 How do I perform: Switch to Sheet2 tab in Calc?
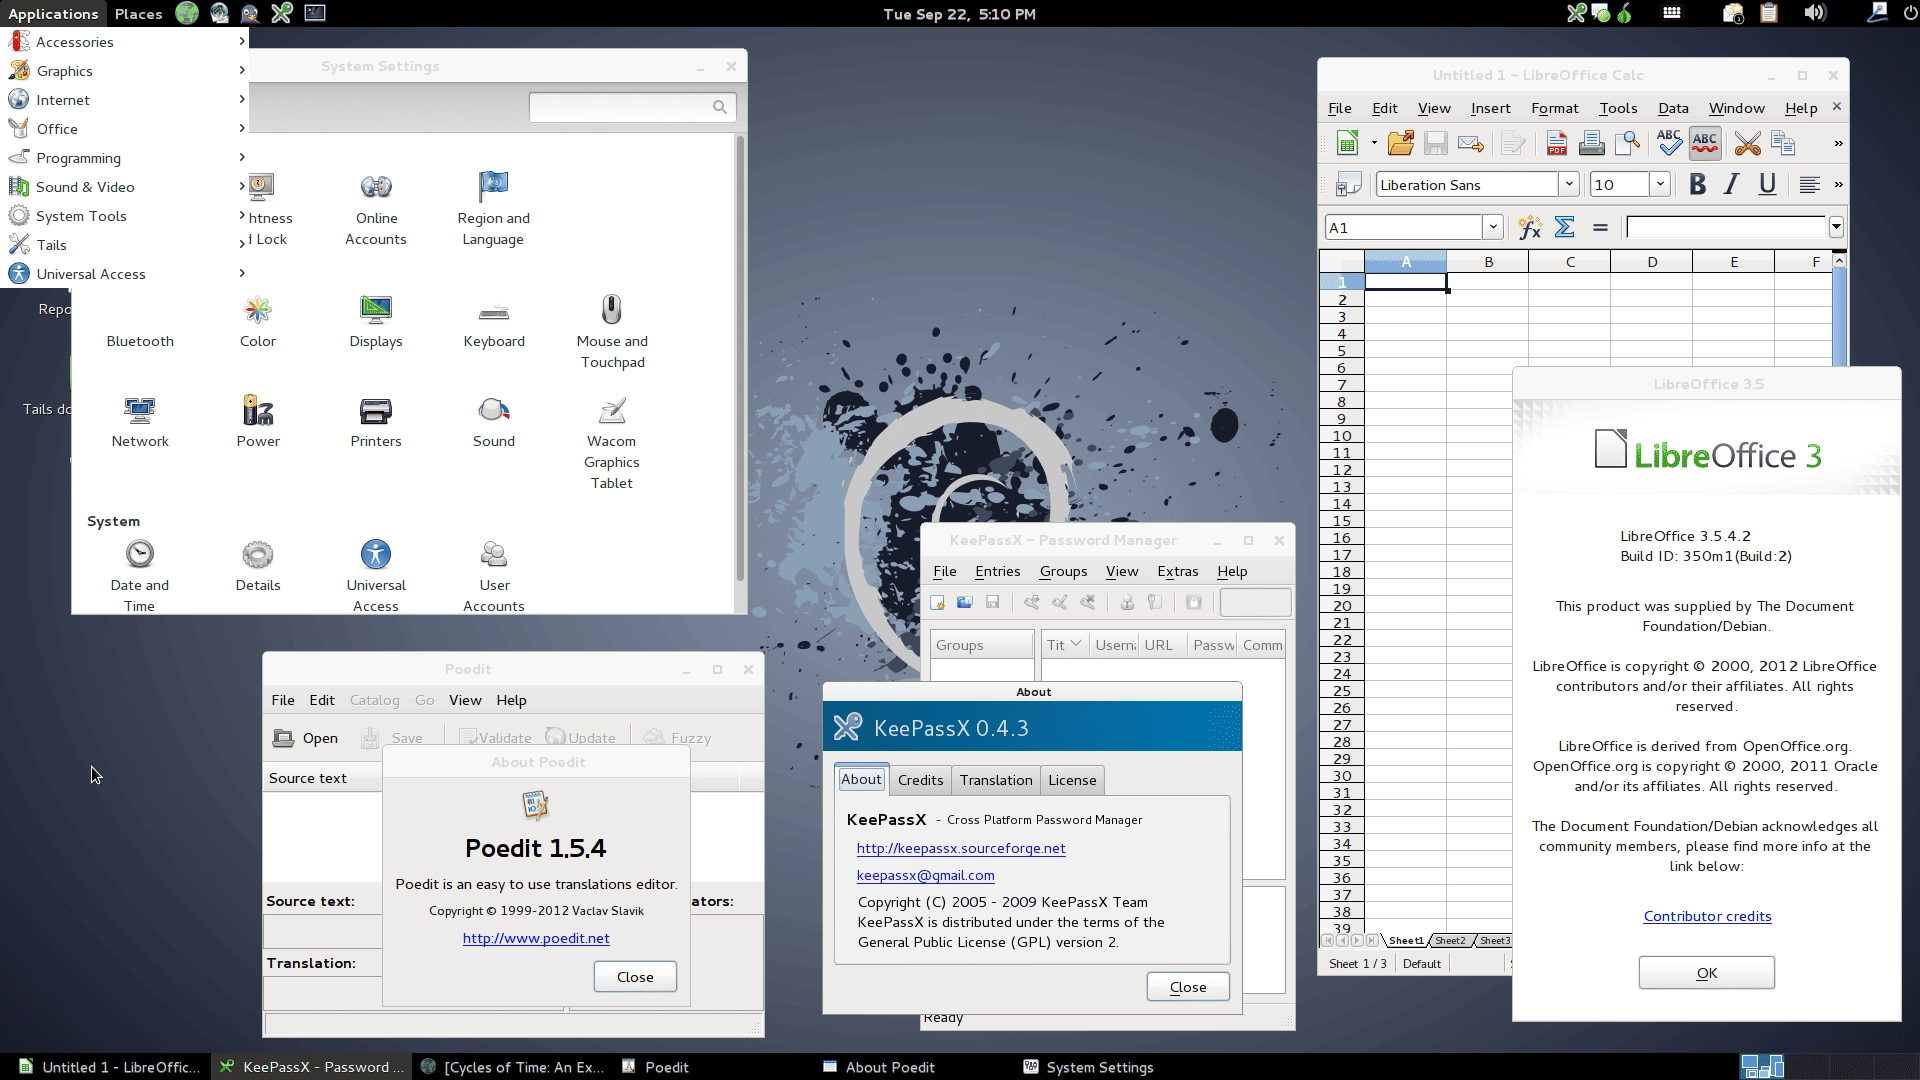1450,940
